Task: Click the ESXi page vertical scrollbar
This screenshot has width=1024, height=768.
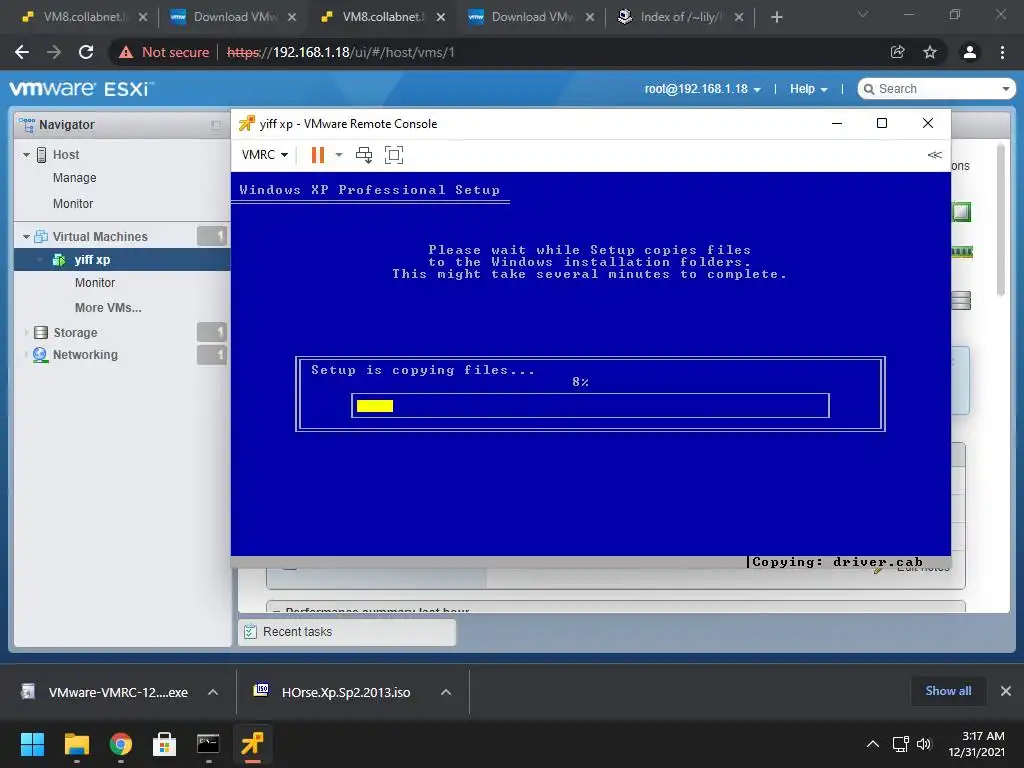Action: click(1000, 220)
